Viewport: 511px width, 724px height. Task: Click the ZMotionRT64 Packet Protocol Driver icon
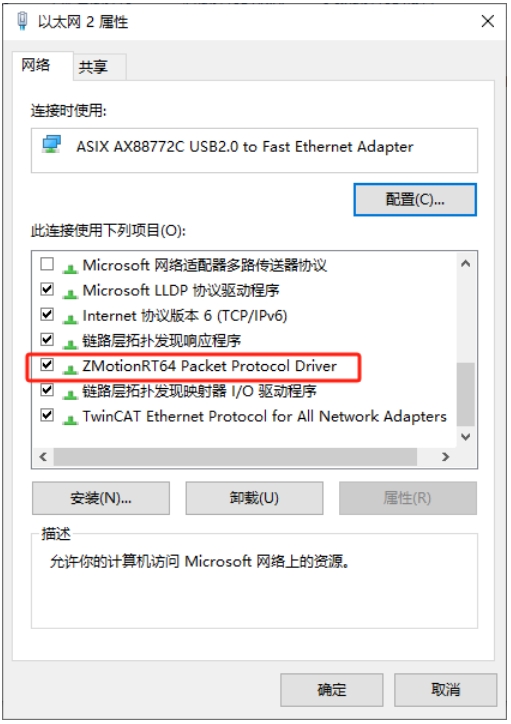click(x=70, y=368)
